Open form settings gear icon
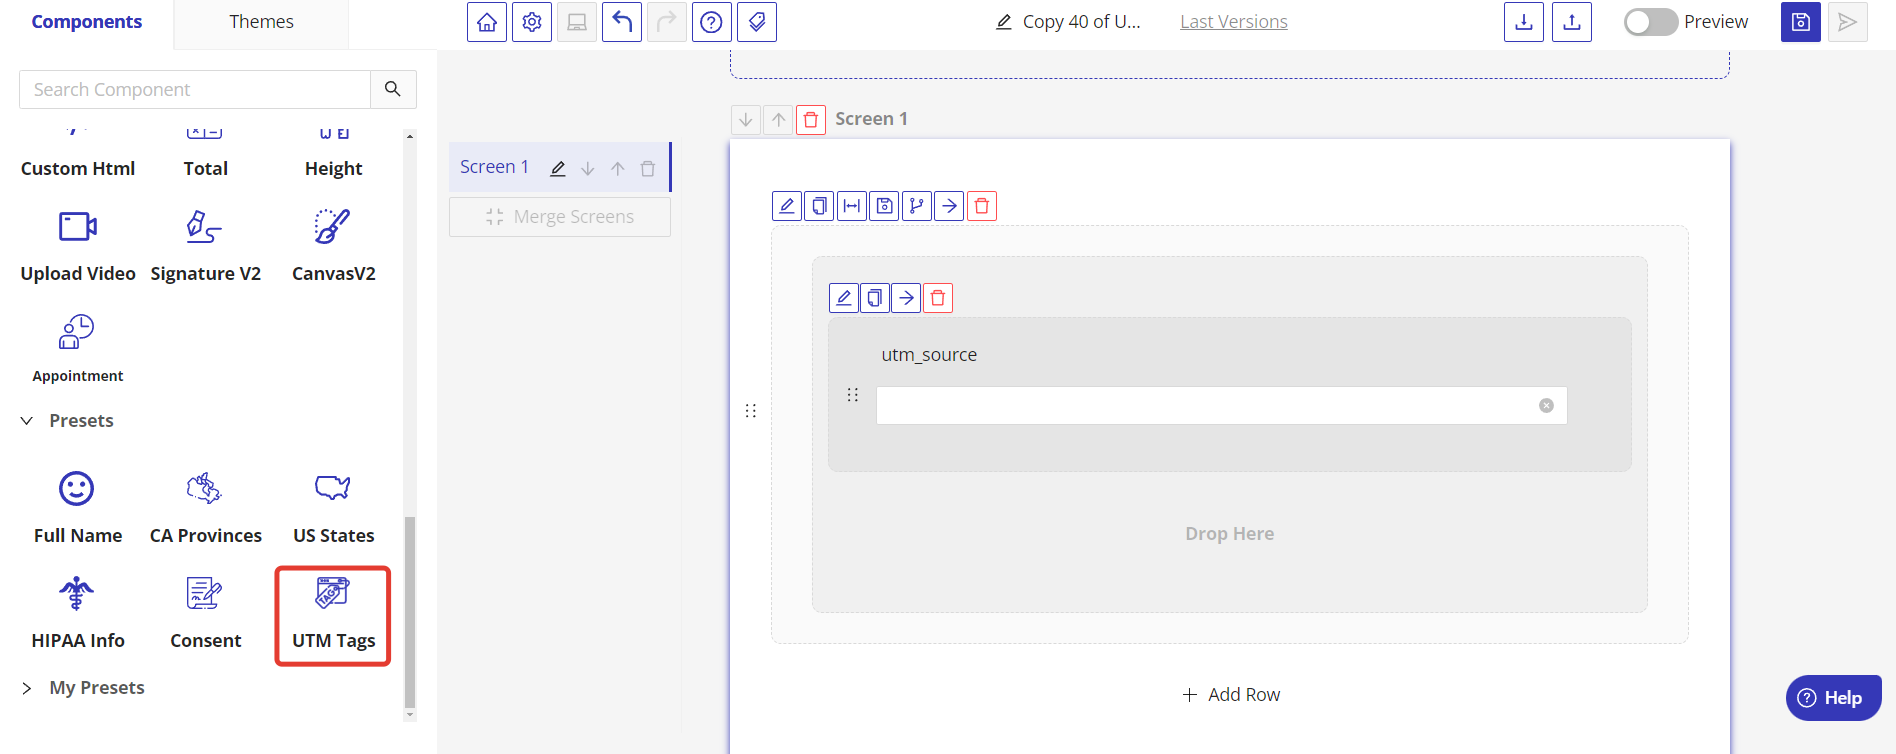 [x=532, y=22]
